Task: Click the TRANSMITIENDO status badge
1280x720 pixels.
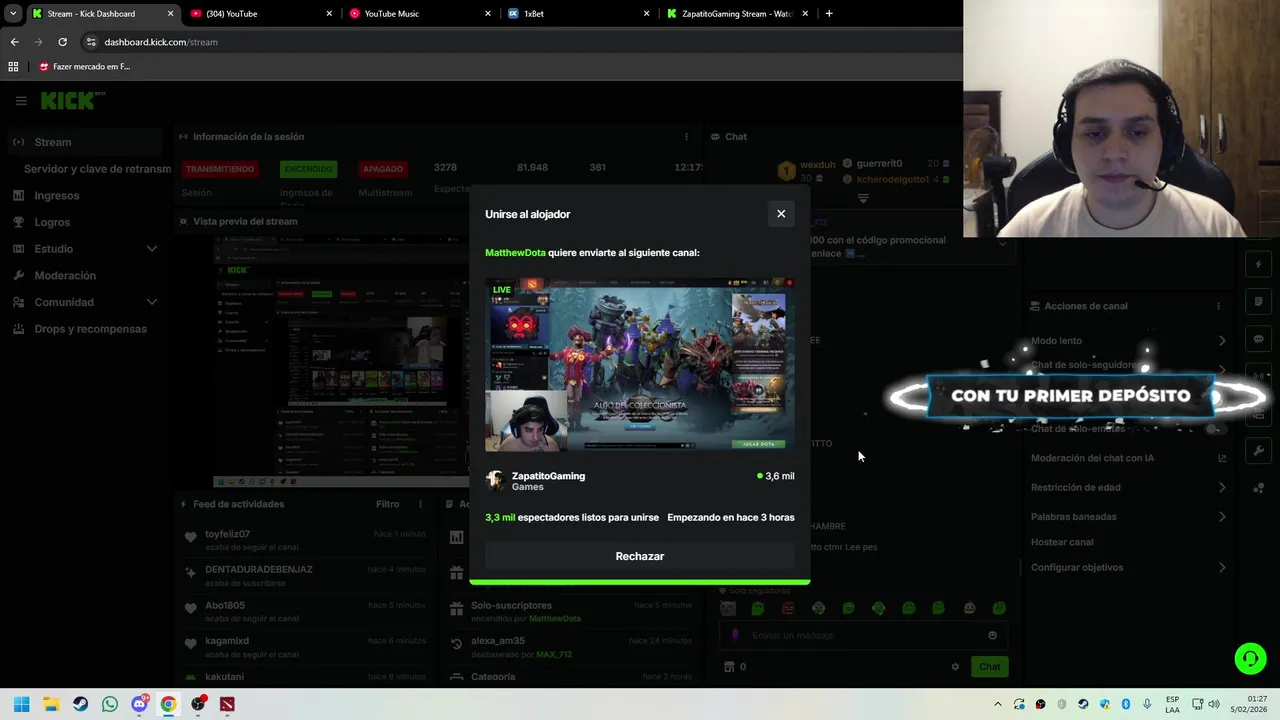Action: click(x=220, y=169)
